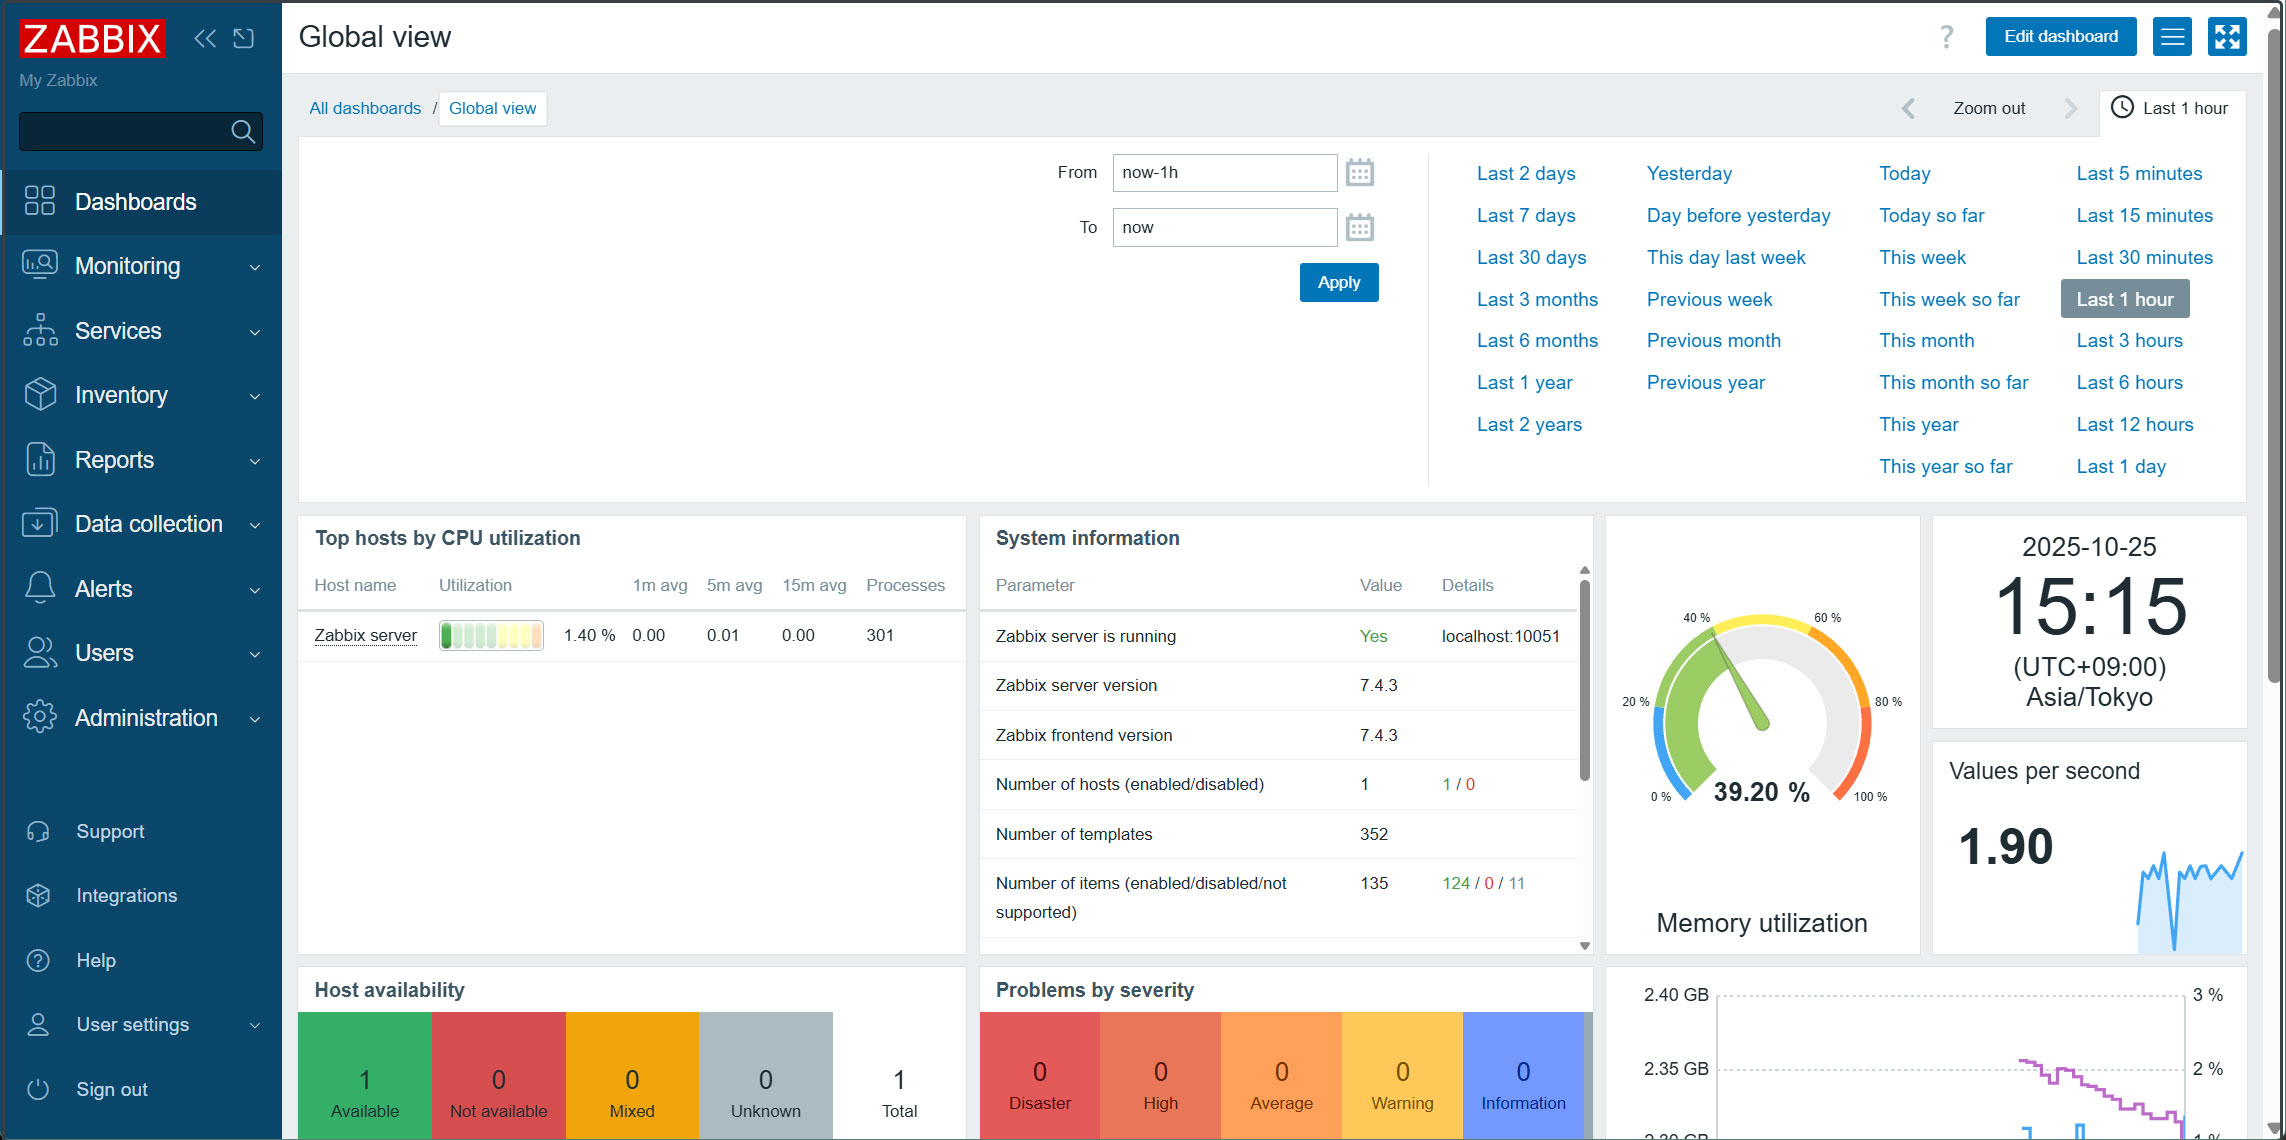Click the Apply button
Viewport: 2286px width, 1140px height.
click(x=1338, y=283)
